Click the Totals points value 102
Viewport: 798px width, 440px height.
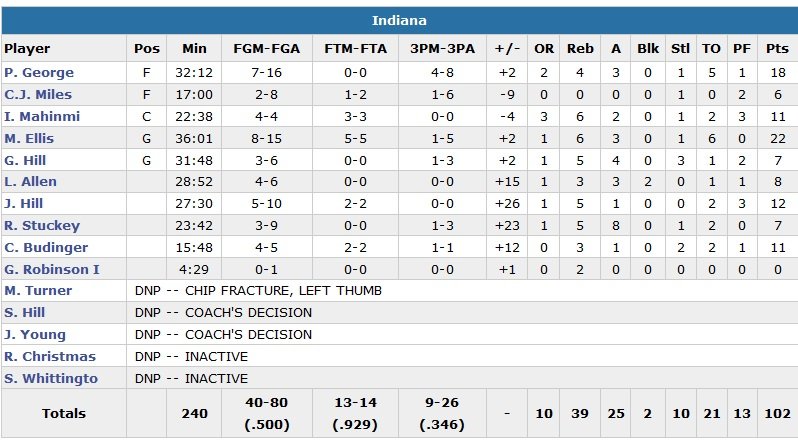[x=776, y=413]
